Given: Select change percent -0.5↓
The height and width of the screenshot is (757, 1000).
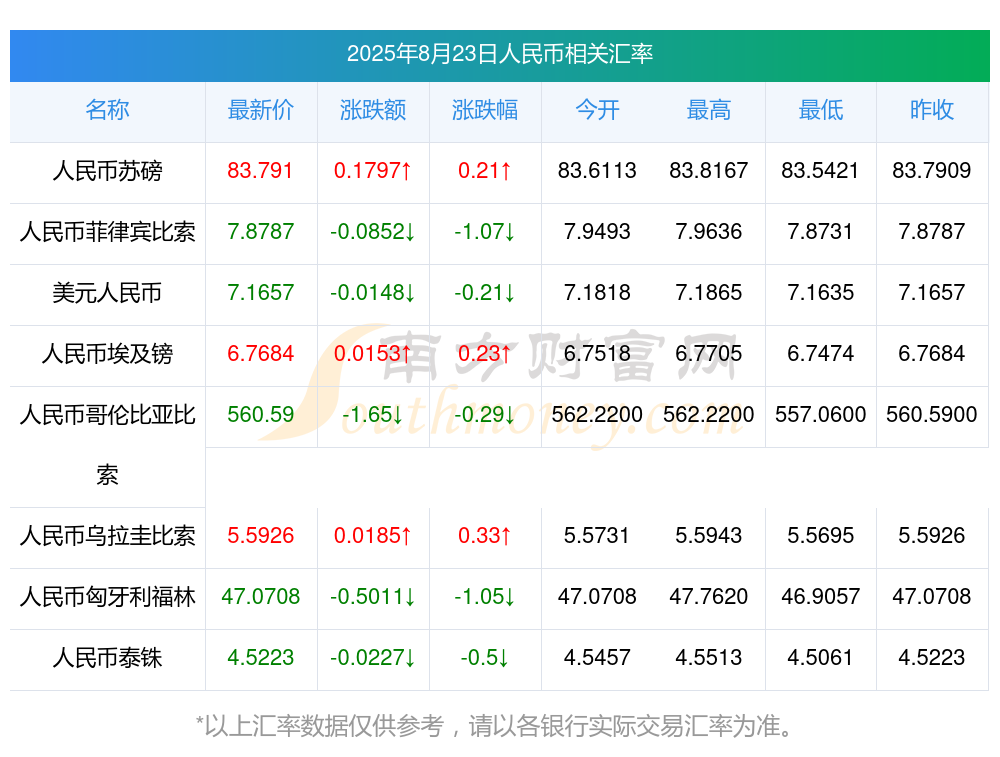Looking at the screenshot, I should pos(485,658).
